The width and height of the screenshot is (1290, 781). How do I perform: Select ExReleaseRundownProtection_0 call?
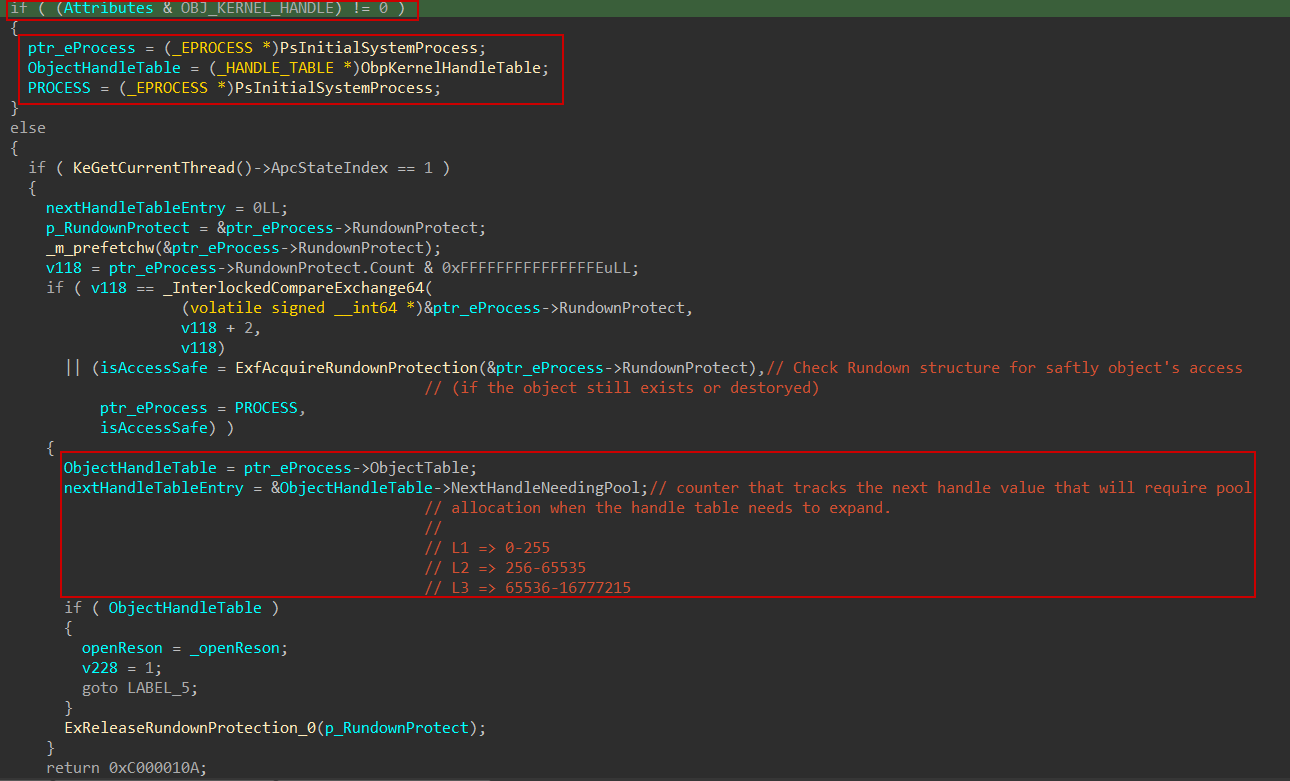[x=189, y=728]
